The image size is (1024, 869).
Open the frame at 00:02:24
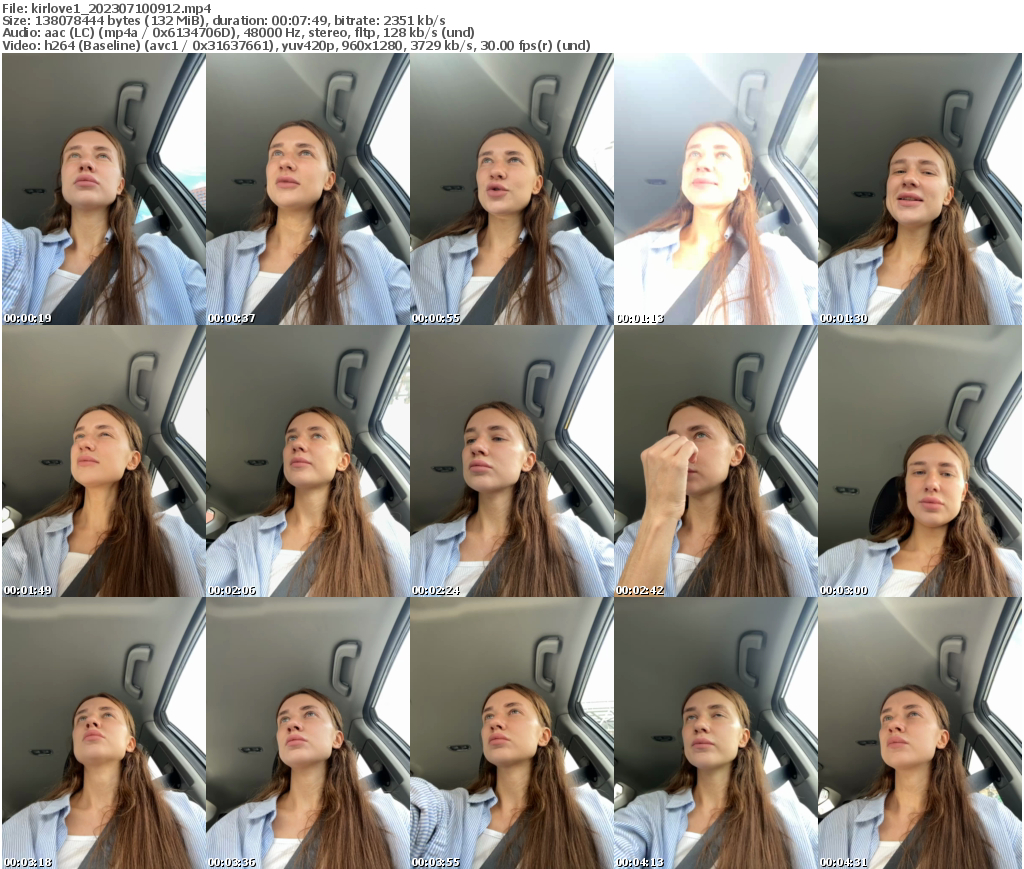tap(512, 458)
